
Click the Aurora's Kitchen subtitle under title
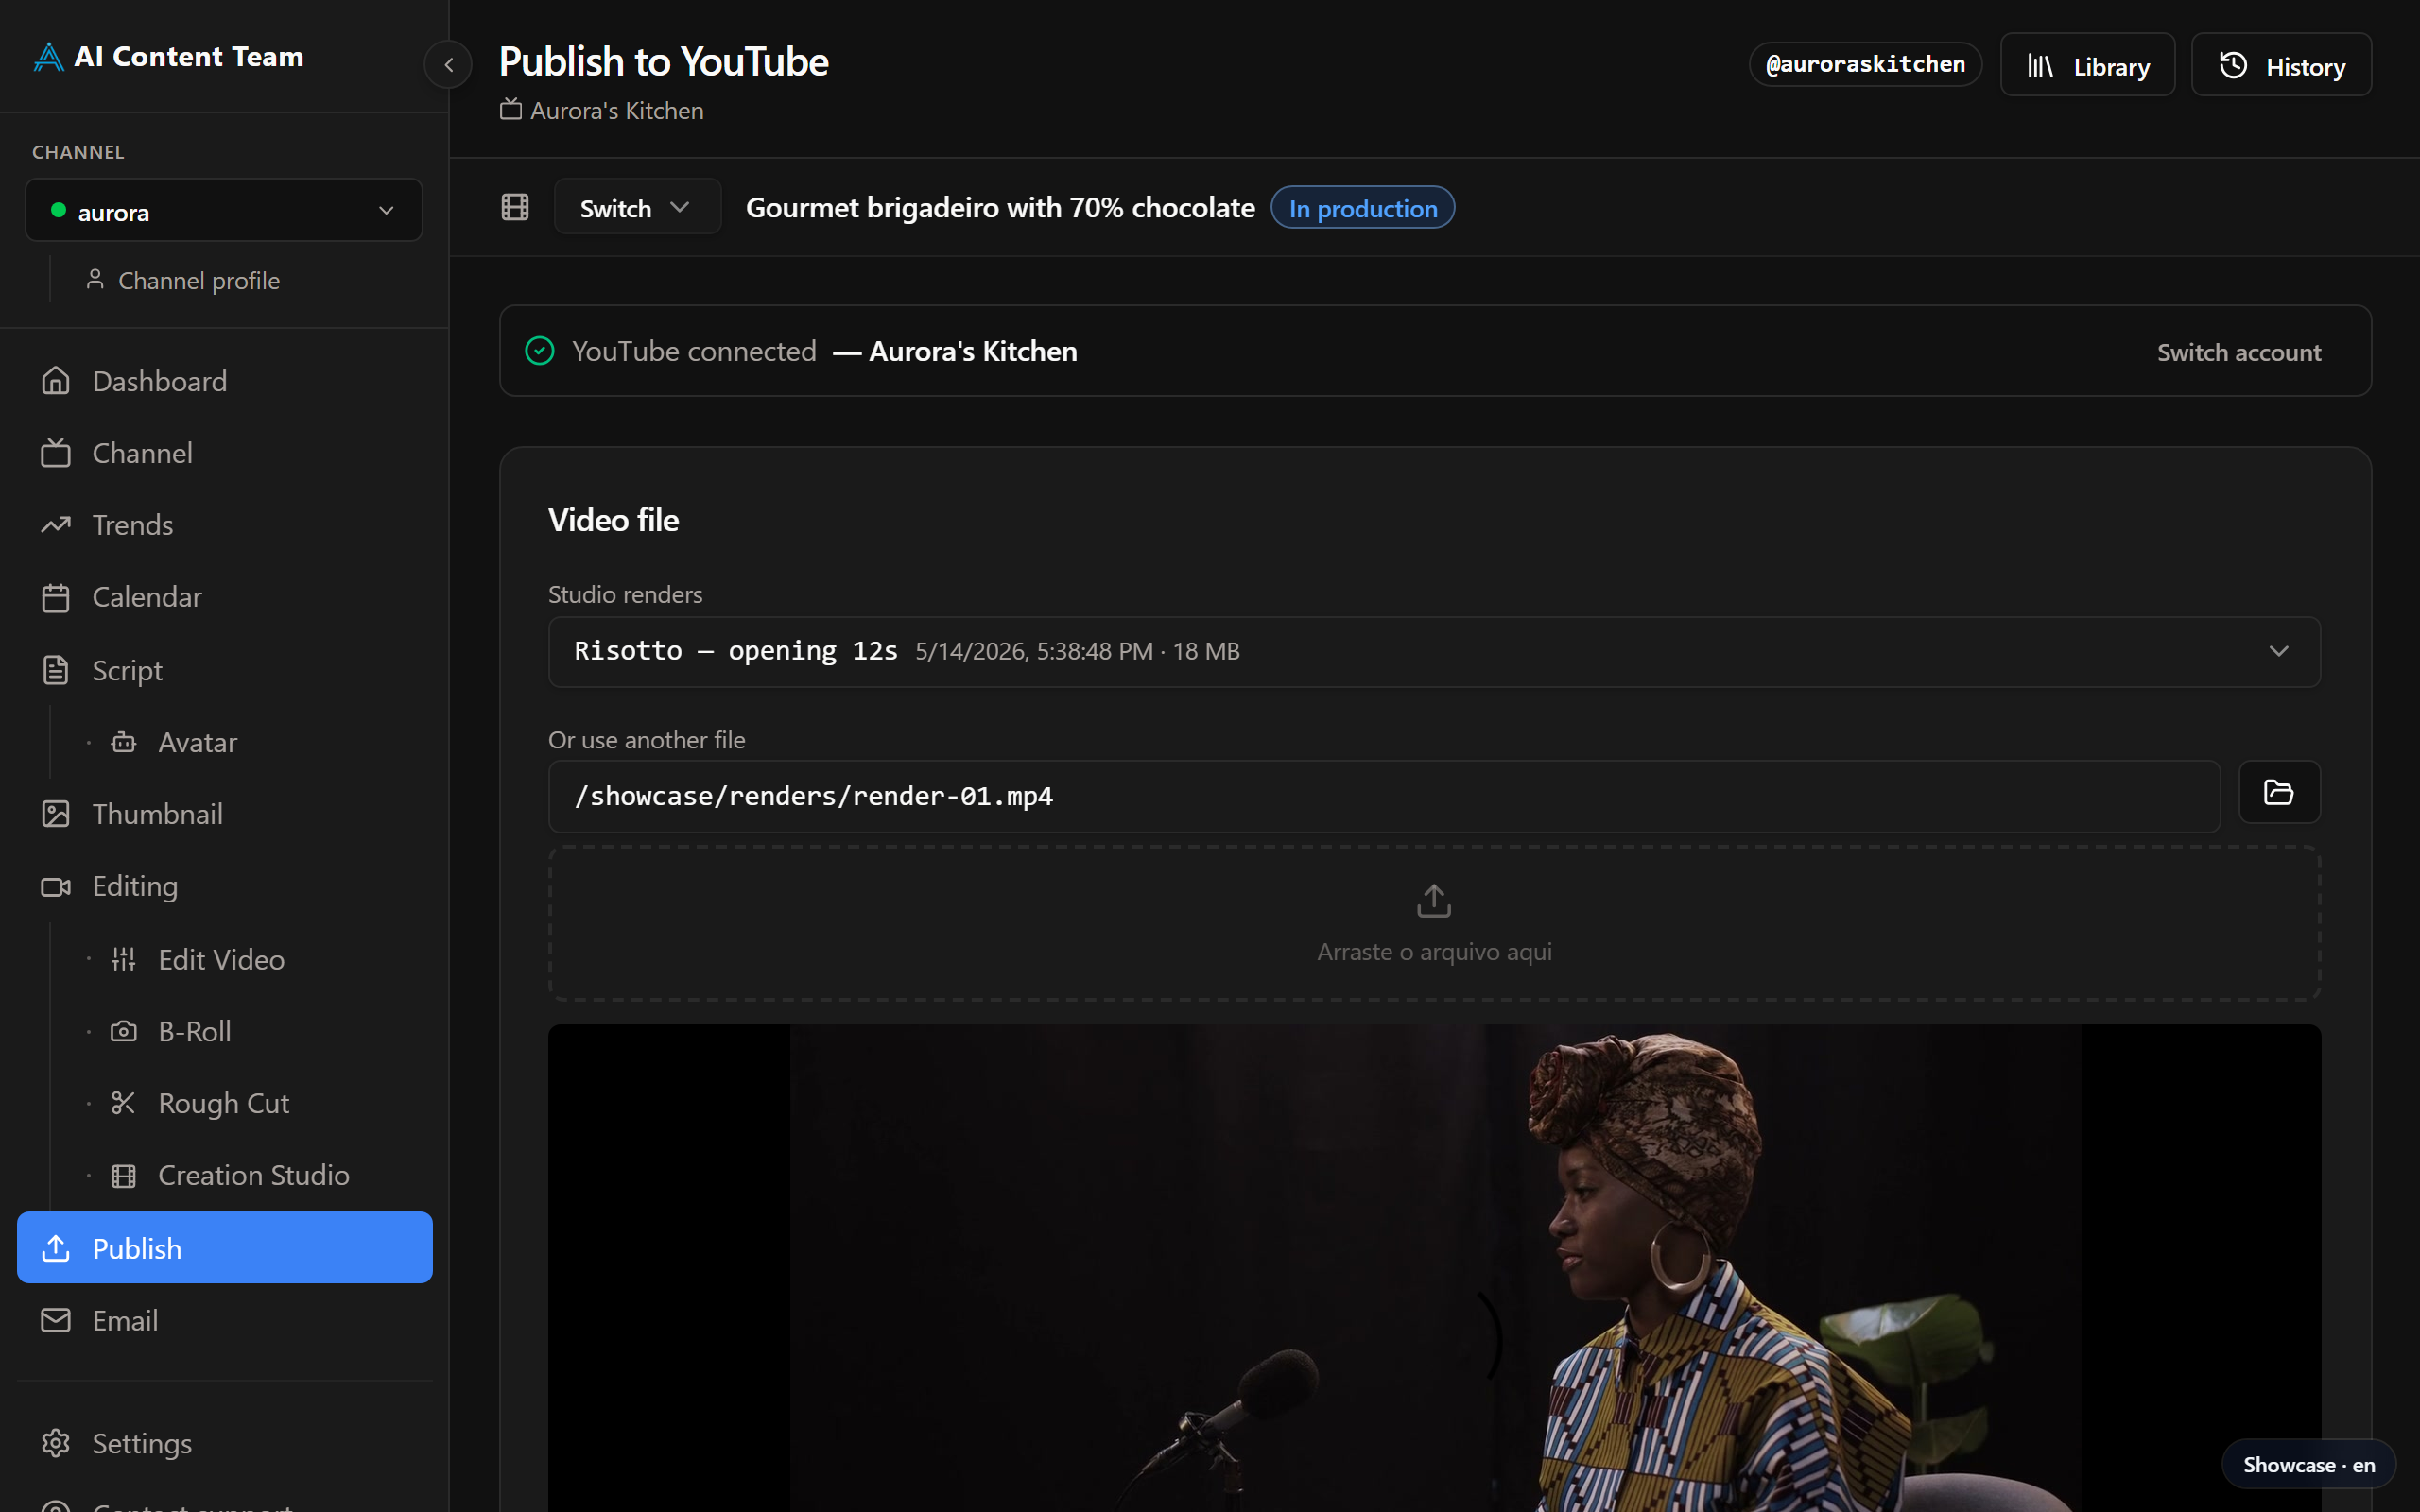point(617,111)
